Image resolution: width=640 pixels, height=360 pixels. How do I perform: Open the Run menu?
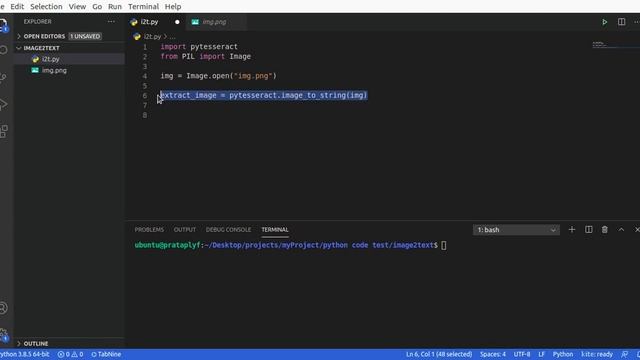[x=115, y=7]
